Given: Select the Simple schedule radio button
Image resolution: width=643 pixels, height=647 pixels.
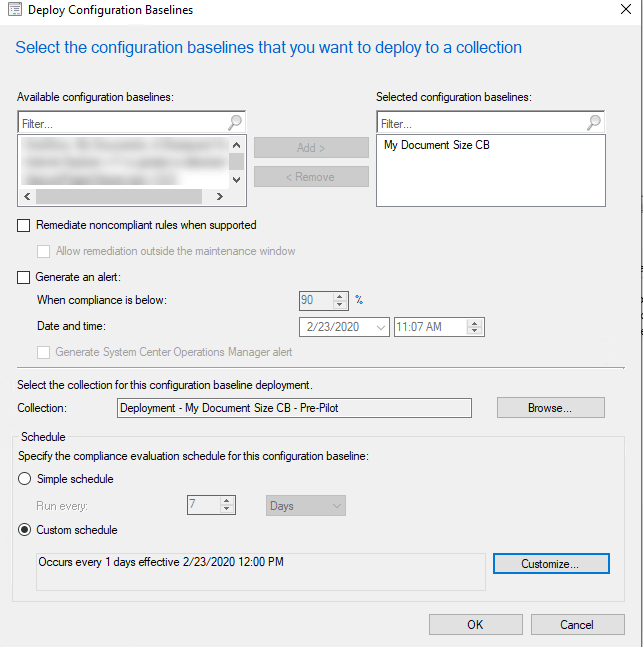Looking at the screenshot, I should coord(24,479).
